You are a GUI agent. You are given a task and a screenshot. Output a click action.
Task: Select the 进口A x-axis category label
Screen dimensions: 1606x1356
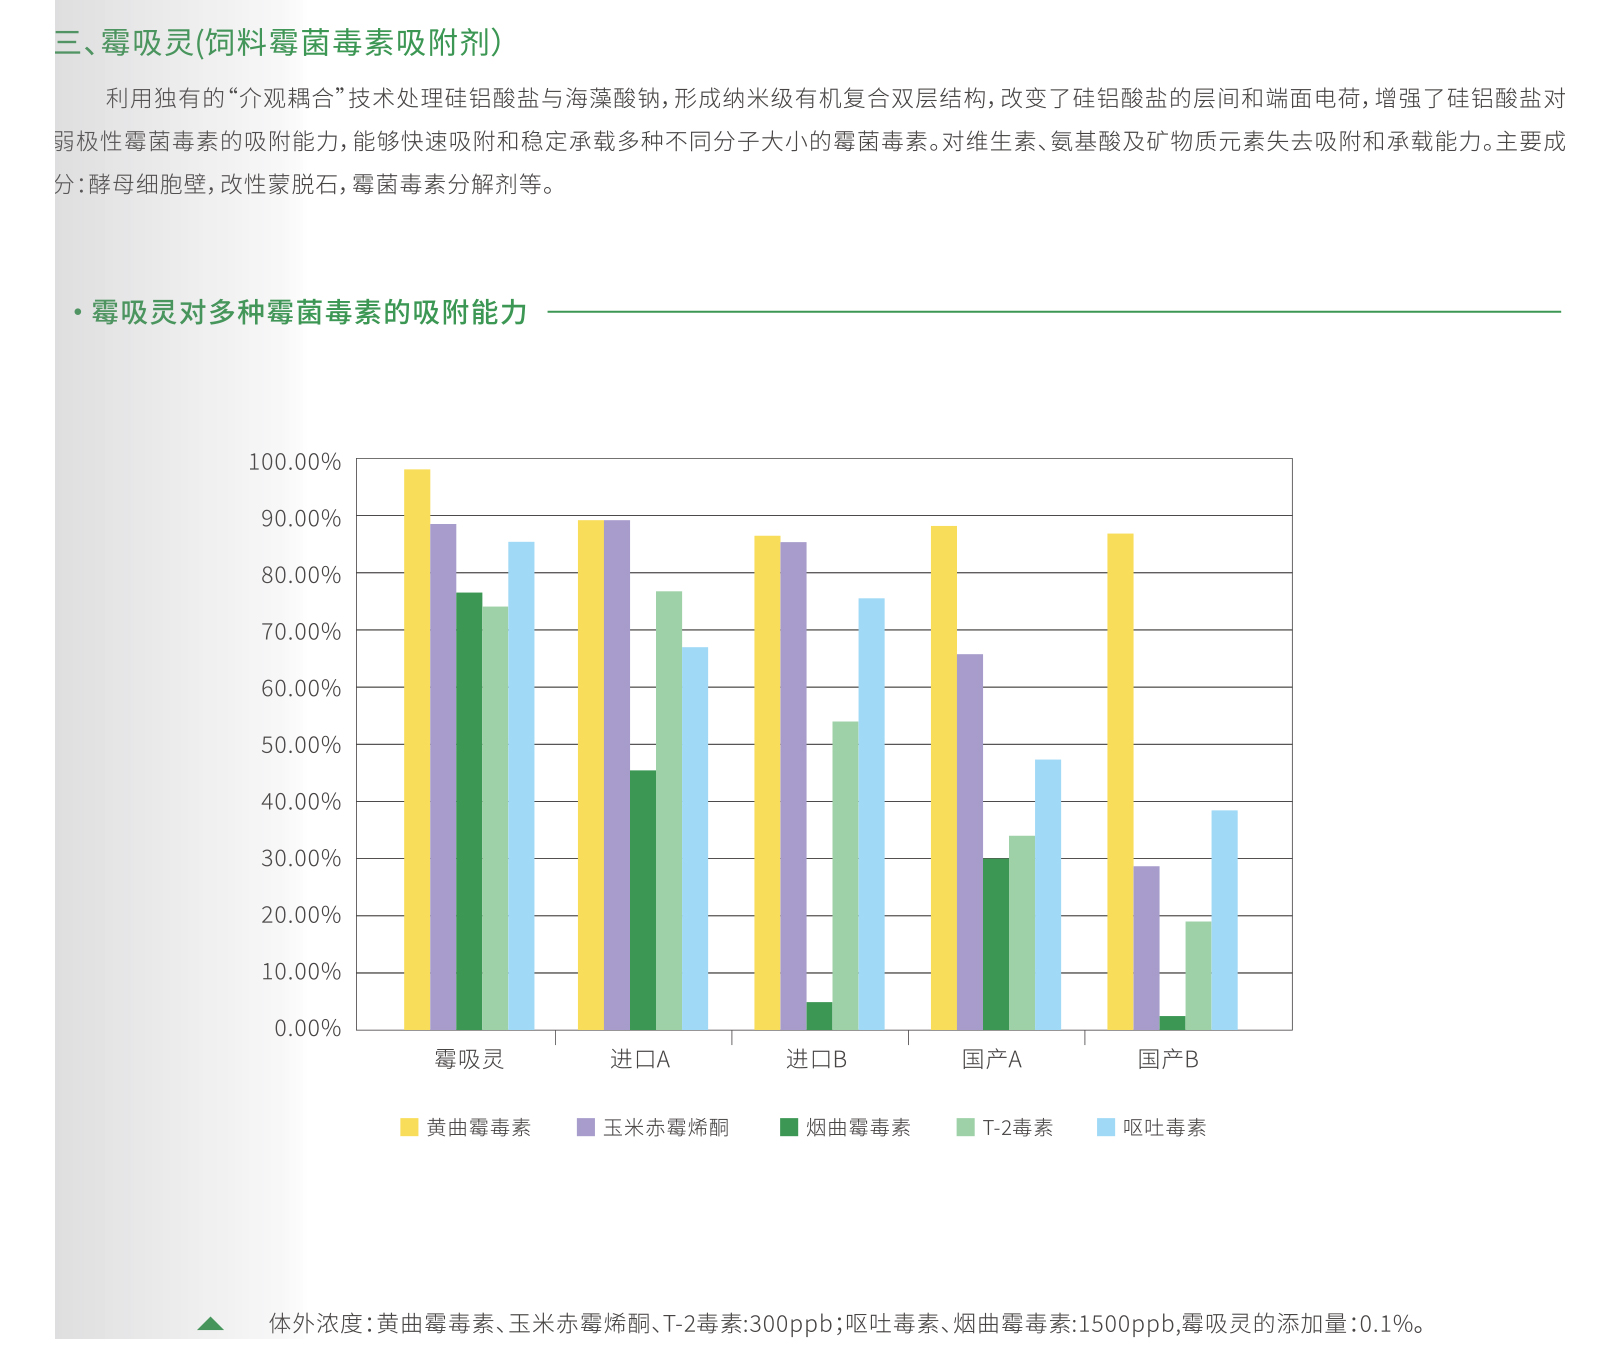tap(640, 1059)
